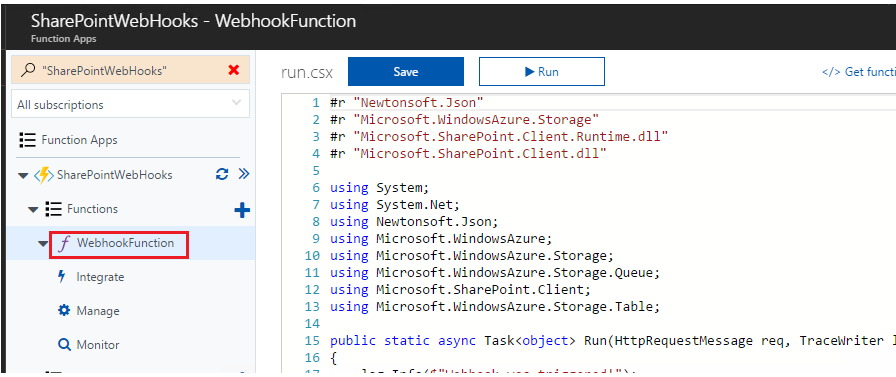
Task: Click the Monitor magnifier icon
Action: pos(64,345)
